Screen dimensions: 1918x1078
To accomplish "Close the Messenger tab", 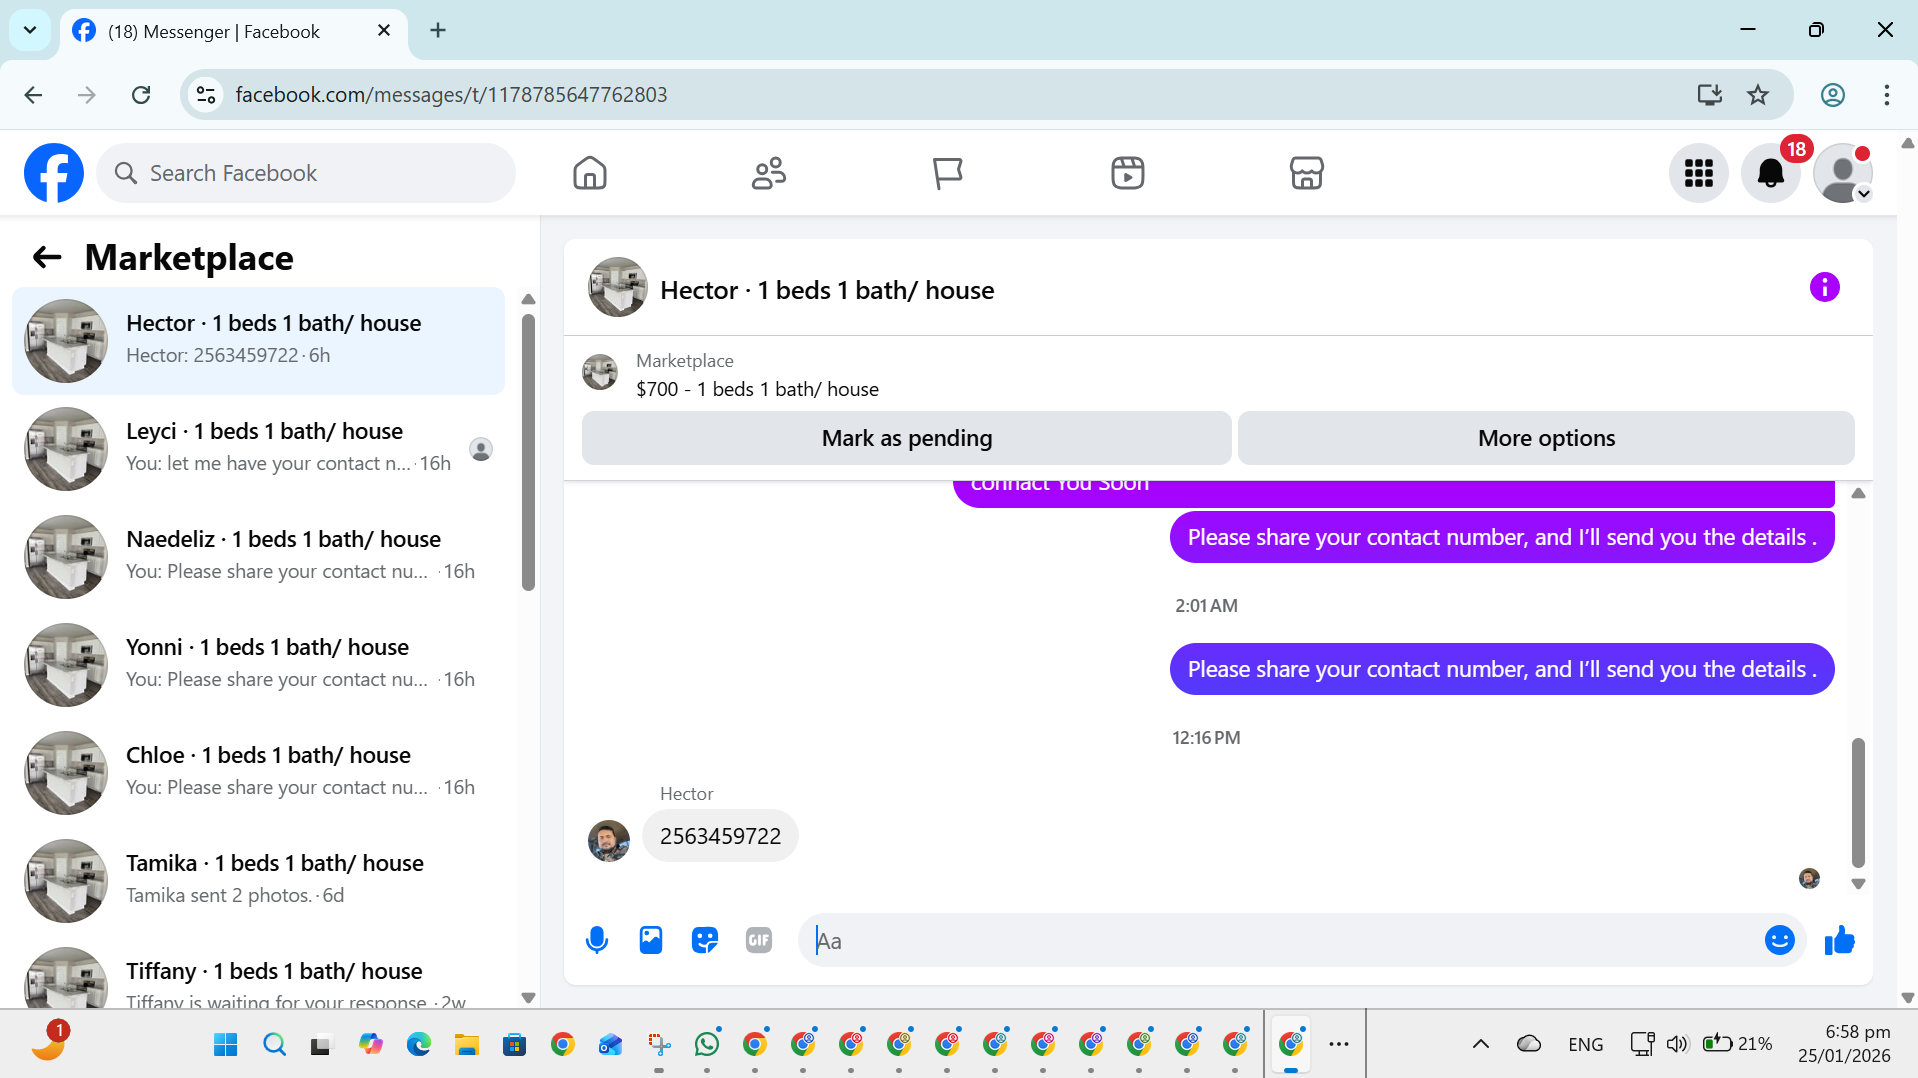I will point(384,31).
